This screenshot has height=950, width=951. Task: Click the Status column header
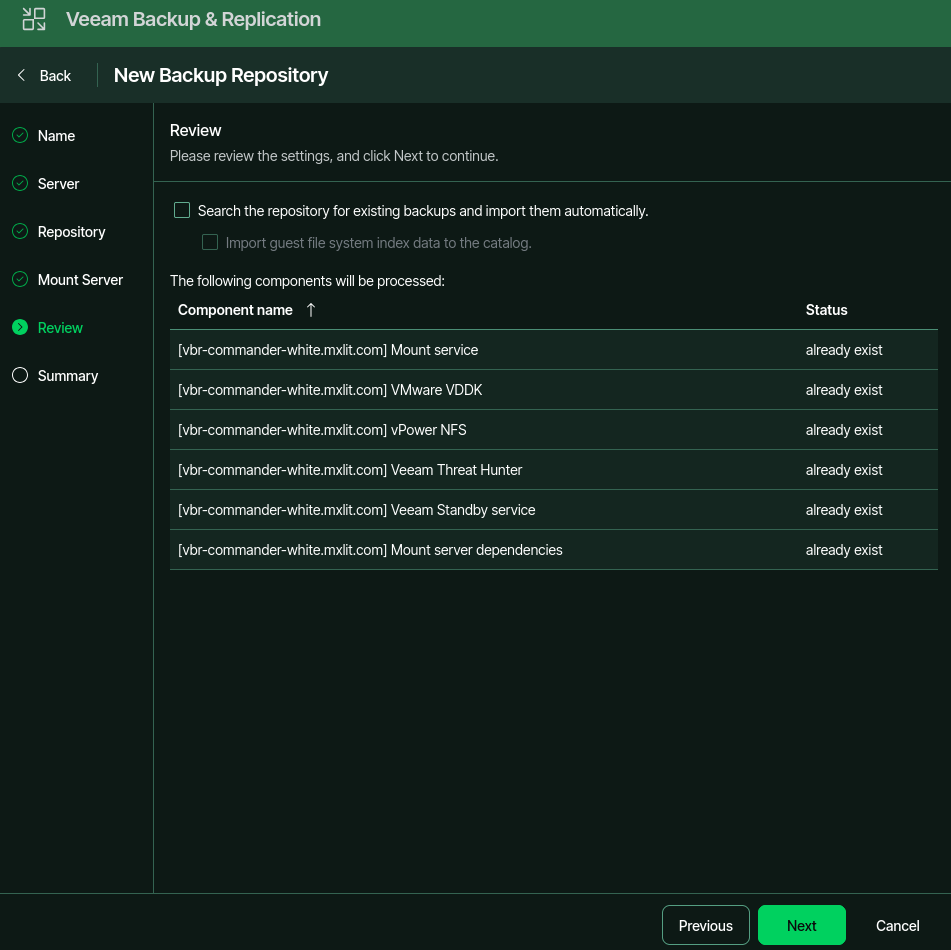coord(826,310)
